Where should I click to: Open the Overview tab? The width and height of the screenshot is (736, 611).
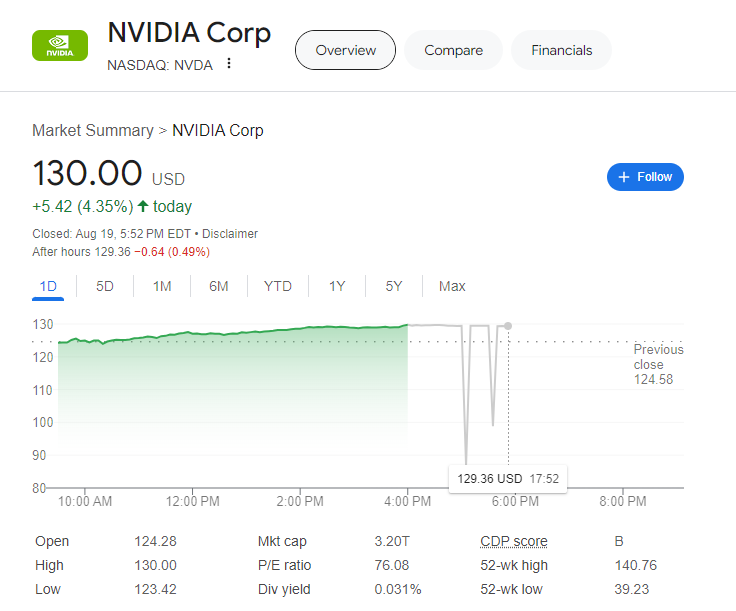pyautogui.click(x=345, y=50)
